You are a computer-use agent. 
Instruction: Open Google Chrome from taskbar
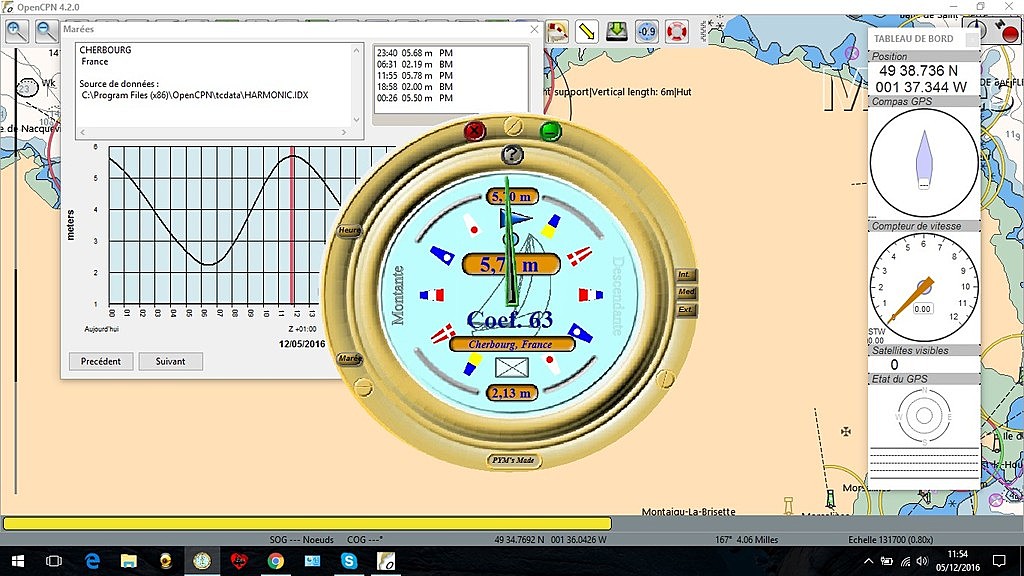276,561
